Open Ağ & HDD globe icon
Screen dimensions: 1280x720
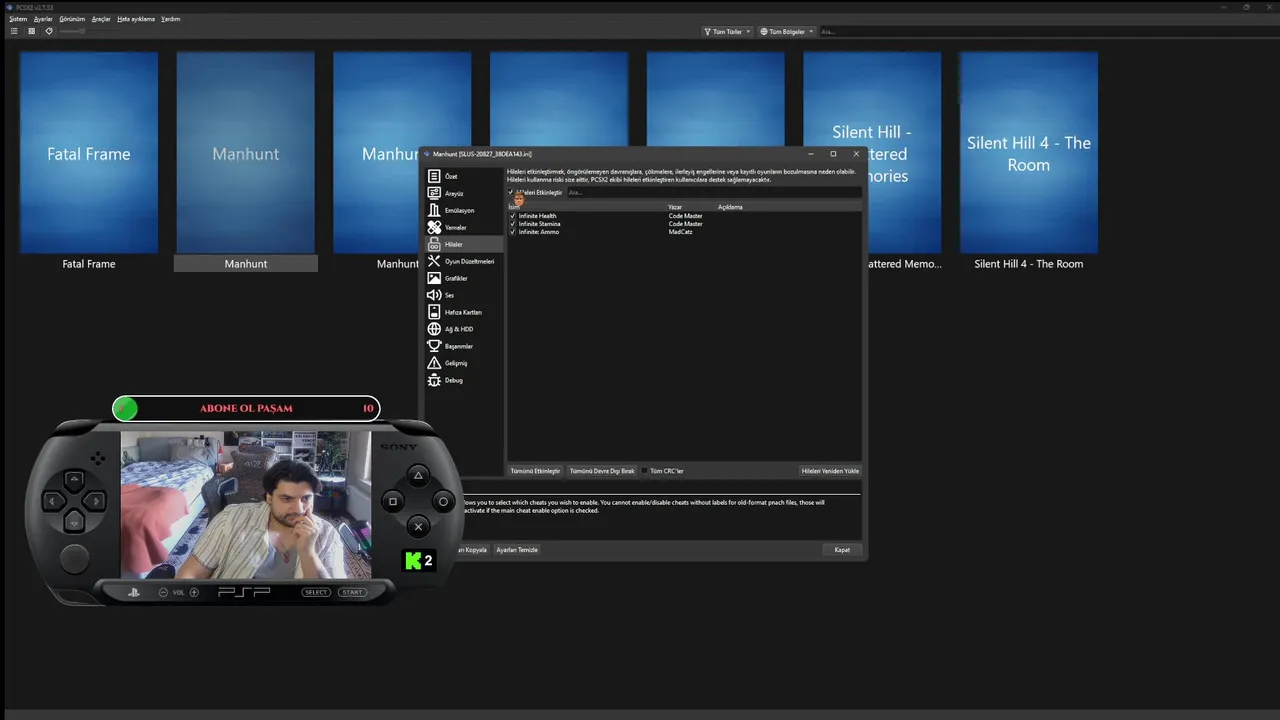(x=434, y=329)
